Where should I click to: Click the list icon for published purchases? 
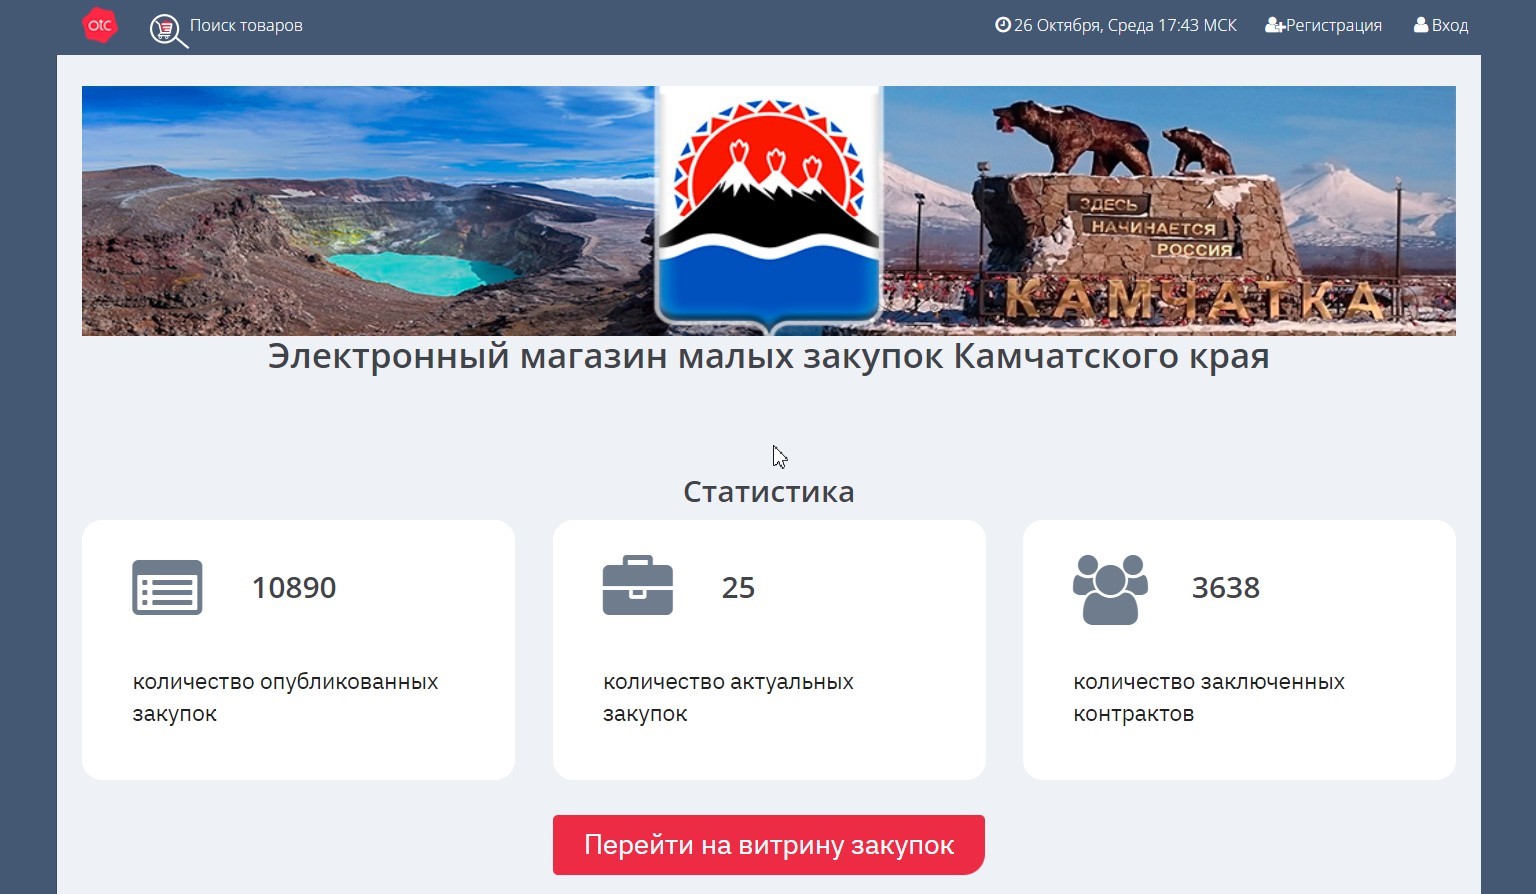point(167,587)
